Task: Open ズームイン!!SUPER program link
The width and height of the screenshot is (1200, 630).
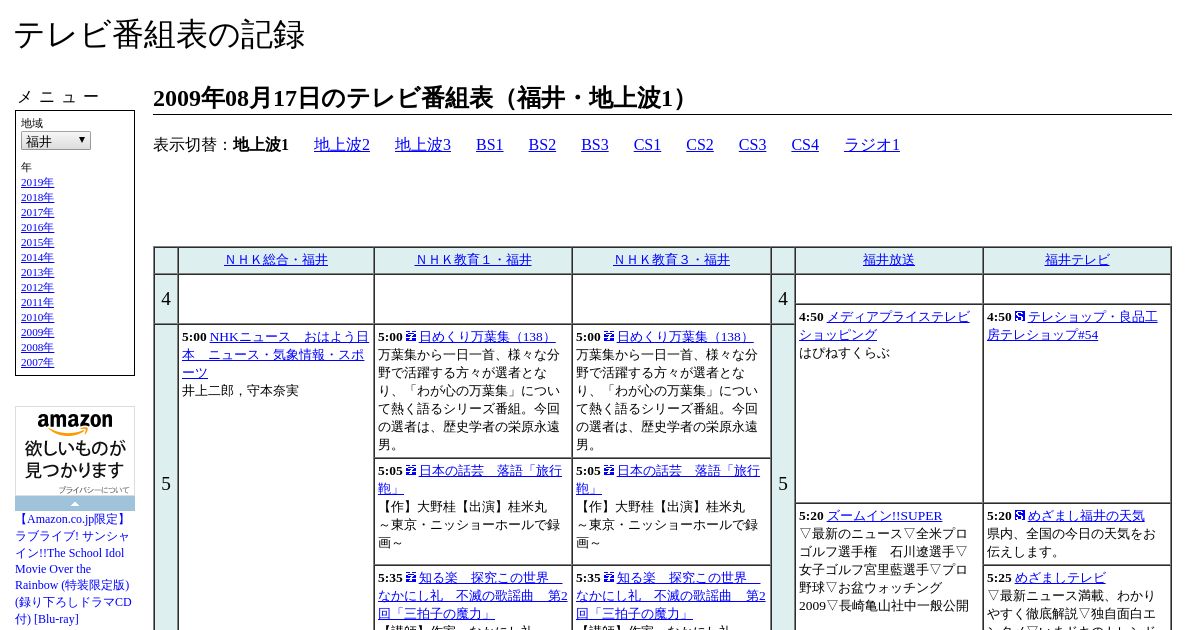Action: coord(885,516)
